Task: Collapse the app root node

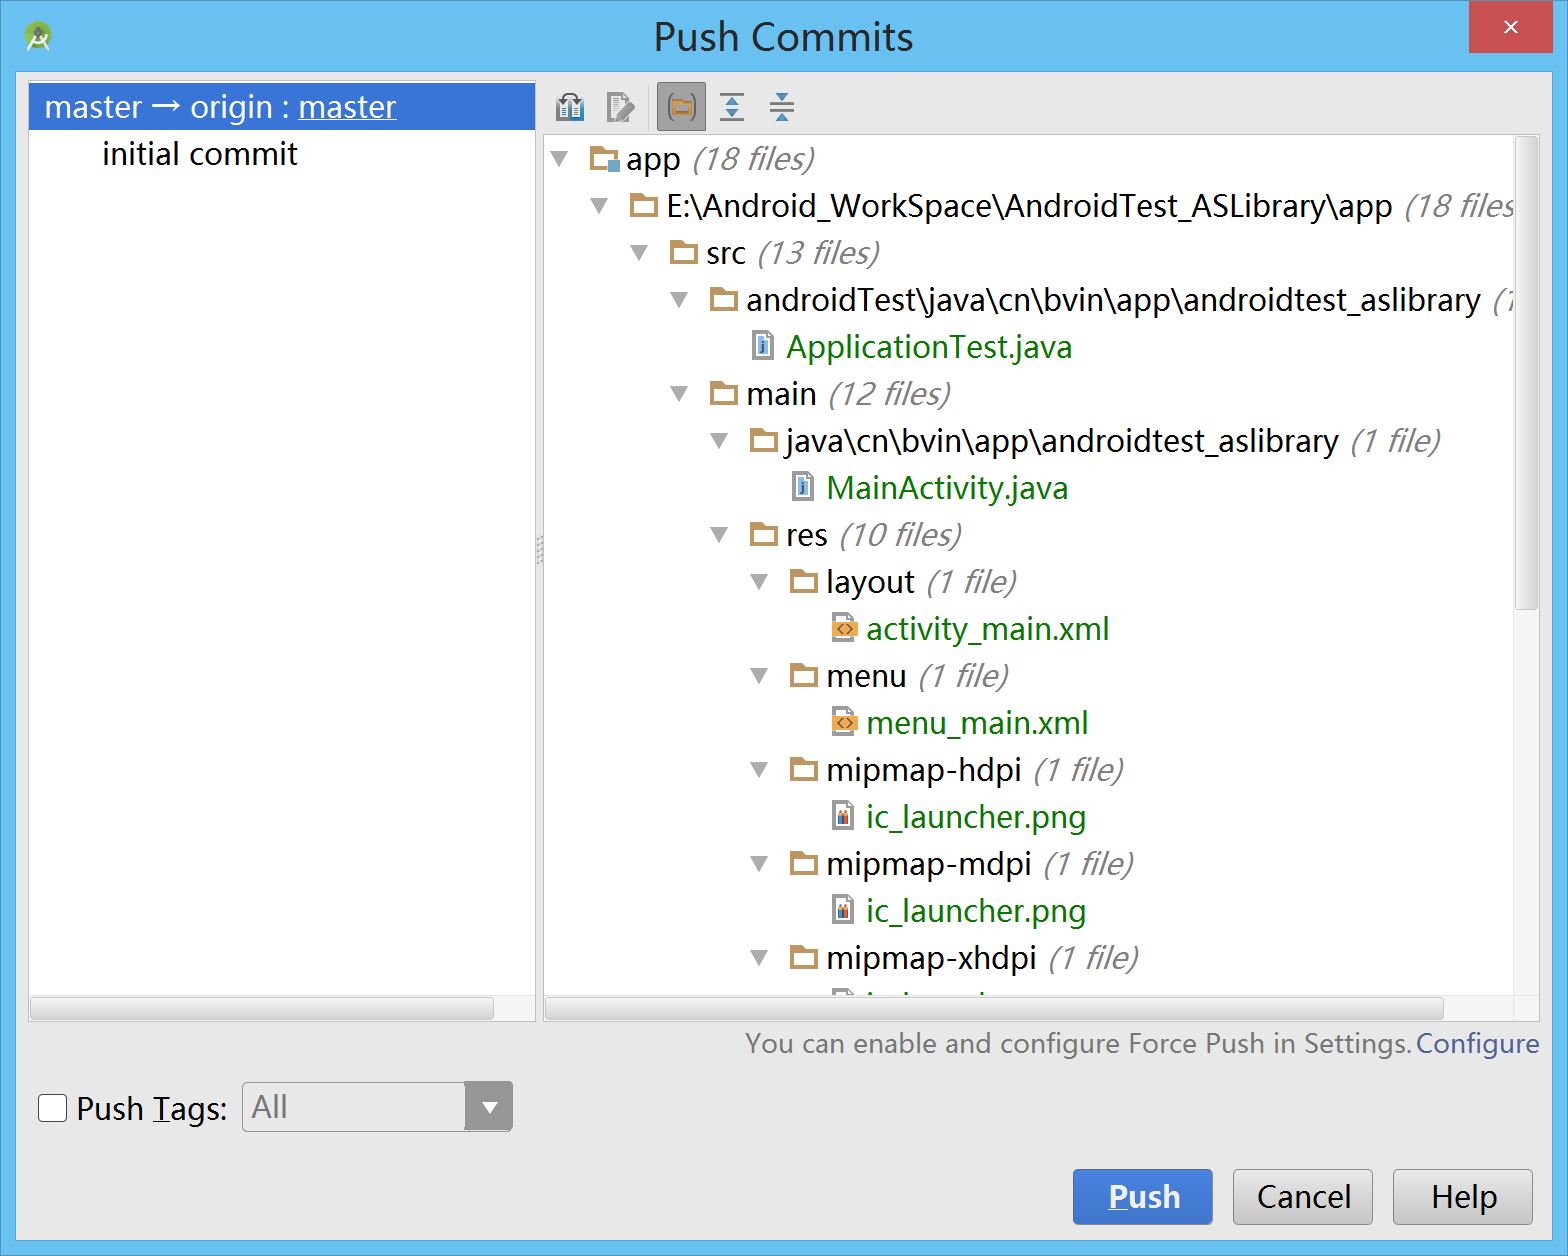Action: point(560,159)
